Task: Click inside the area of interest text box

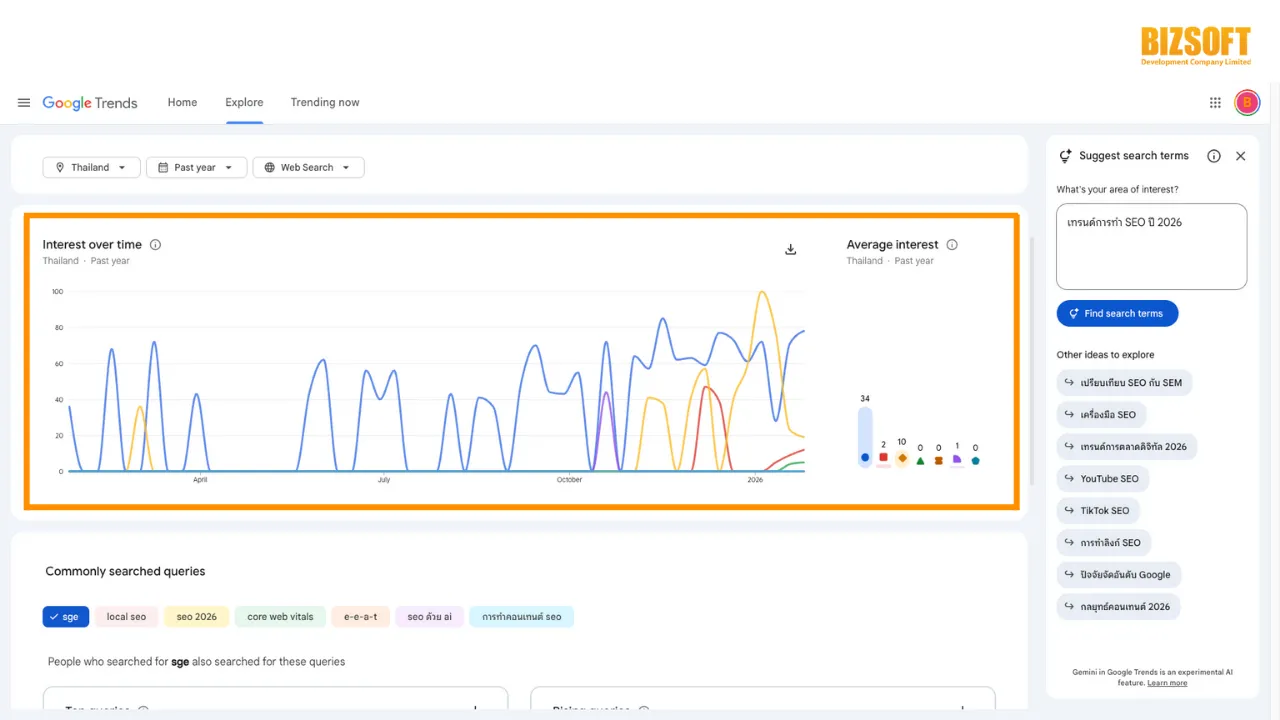Action: 1151,245
